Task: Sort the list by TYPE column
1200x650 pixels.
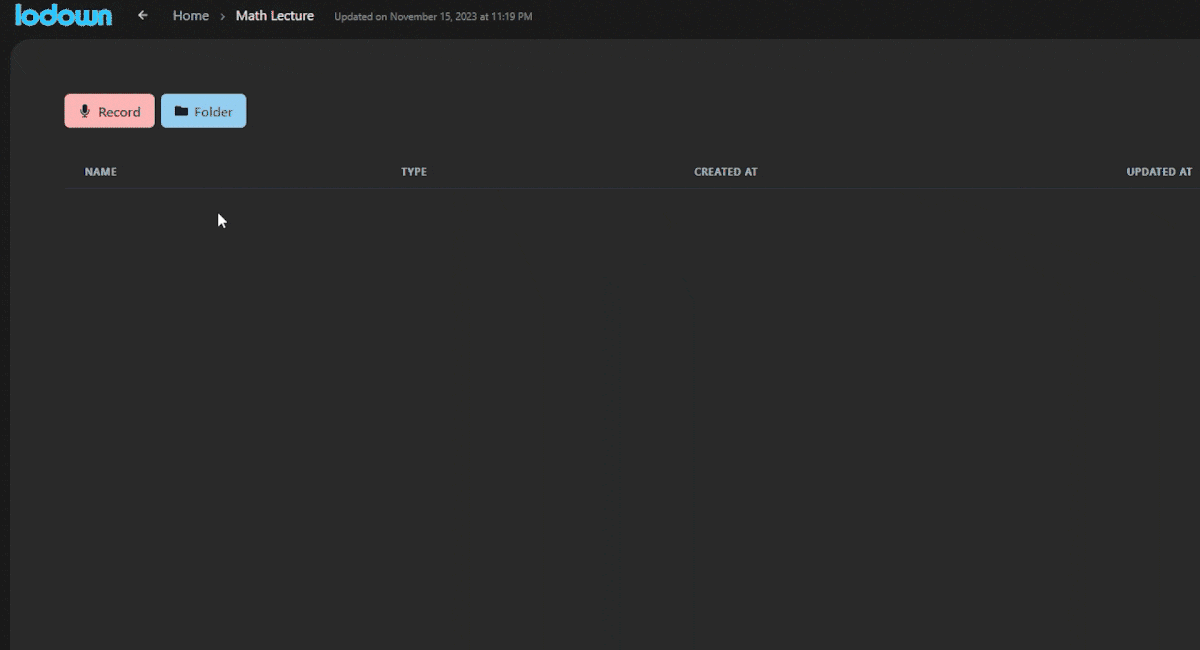Action: click(x=413, y=172)
